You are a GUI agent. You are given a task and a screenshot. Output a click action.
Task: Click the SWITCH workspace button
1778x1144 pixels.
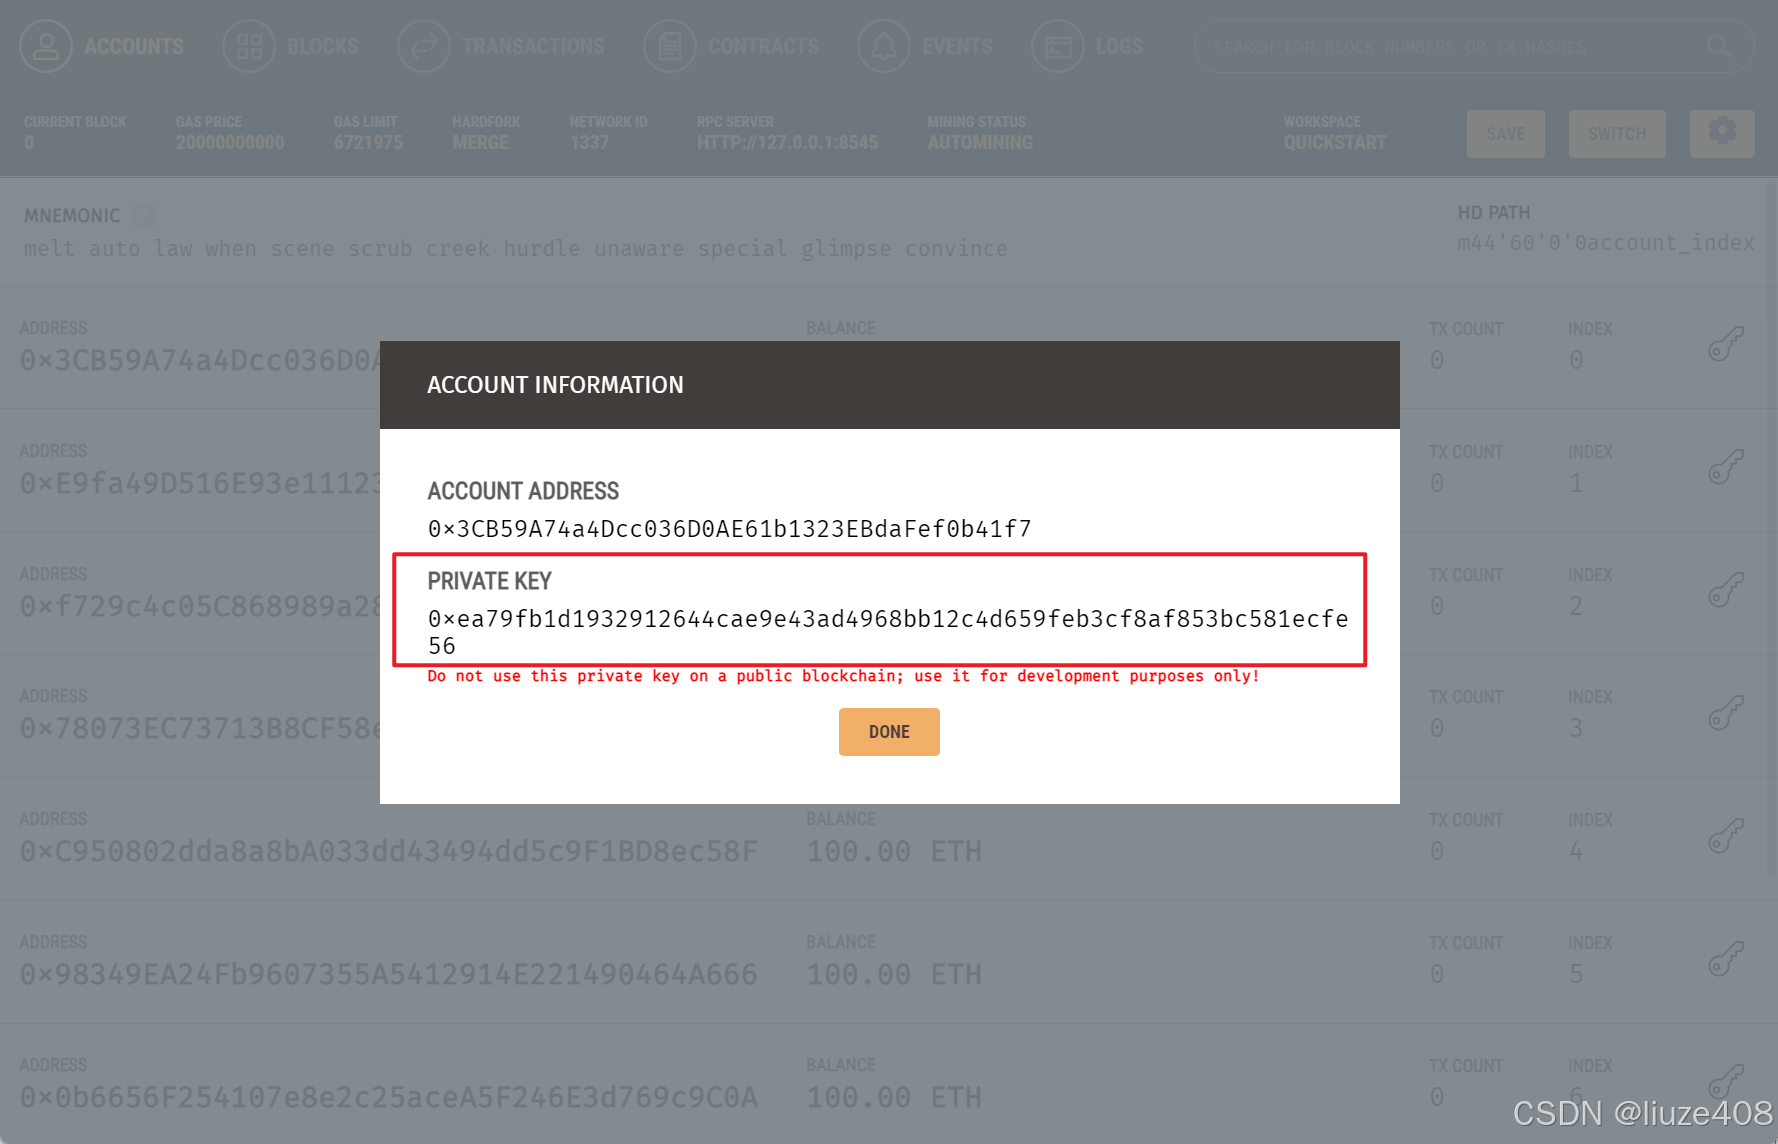click(x=1617, y=134)
